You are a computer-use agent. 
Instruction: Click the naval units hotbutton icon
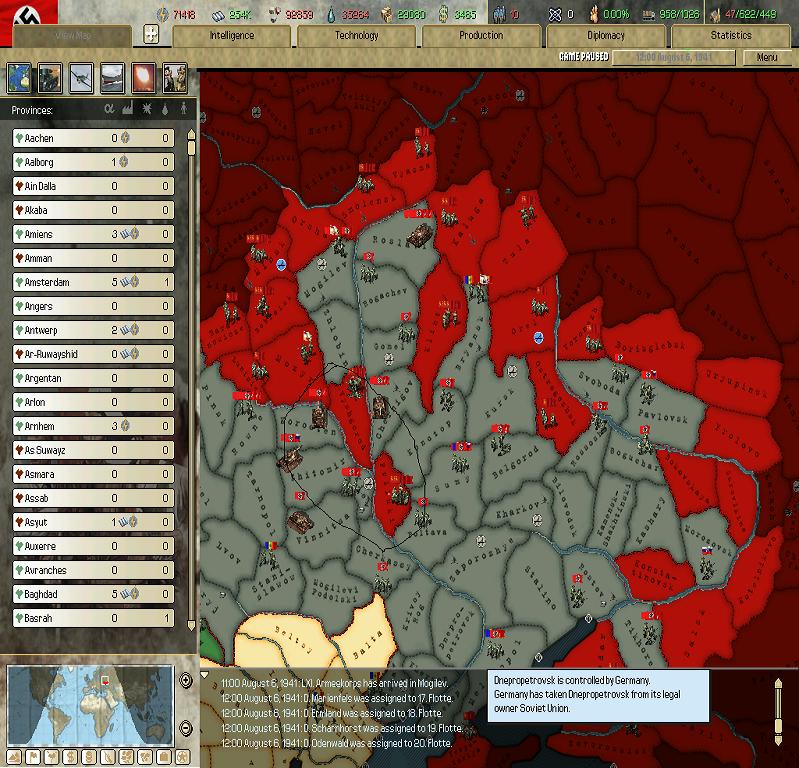pos(112,77)
